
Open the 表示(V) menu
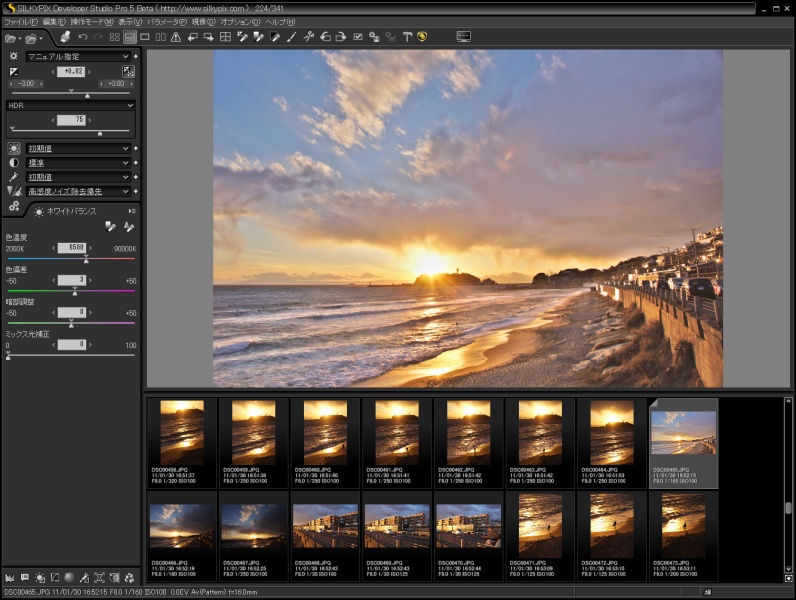[x=130, y=22]
